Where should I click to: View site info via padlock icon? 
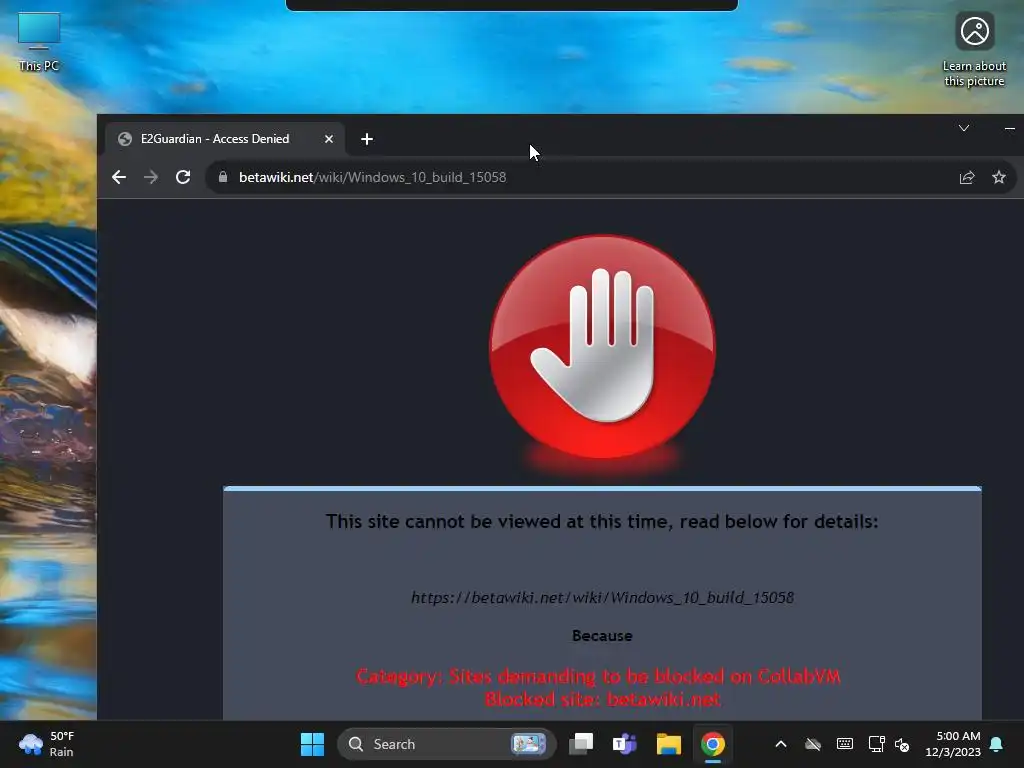tap(223, 177)
